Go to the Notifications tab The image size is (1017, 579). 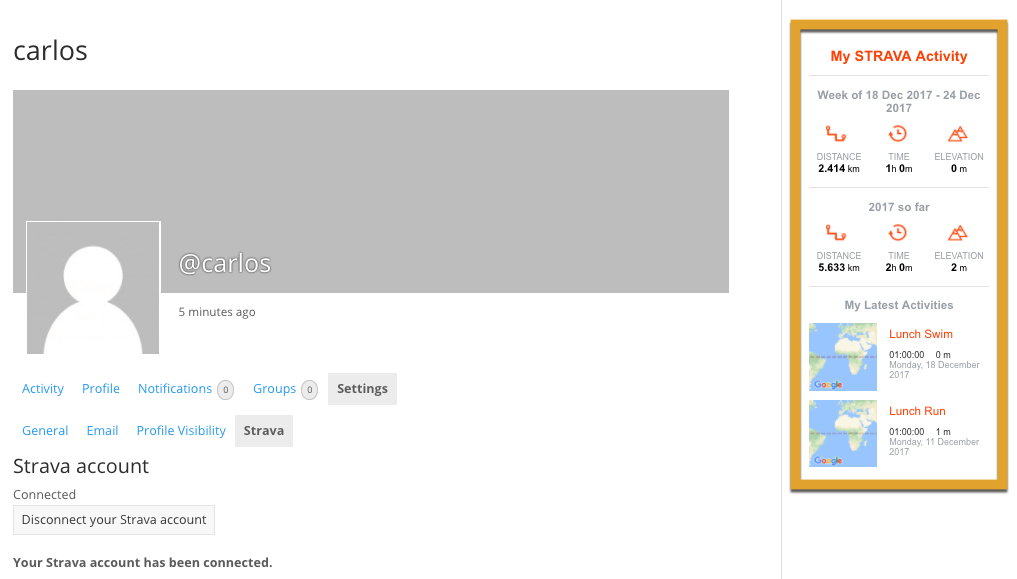click(x=175, y=389)
